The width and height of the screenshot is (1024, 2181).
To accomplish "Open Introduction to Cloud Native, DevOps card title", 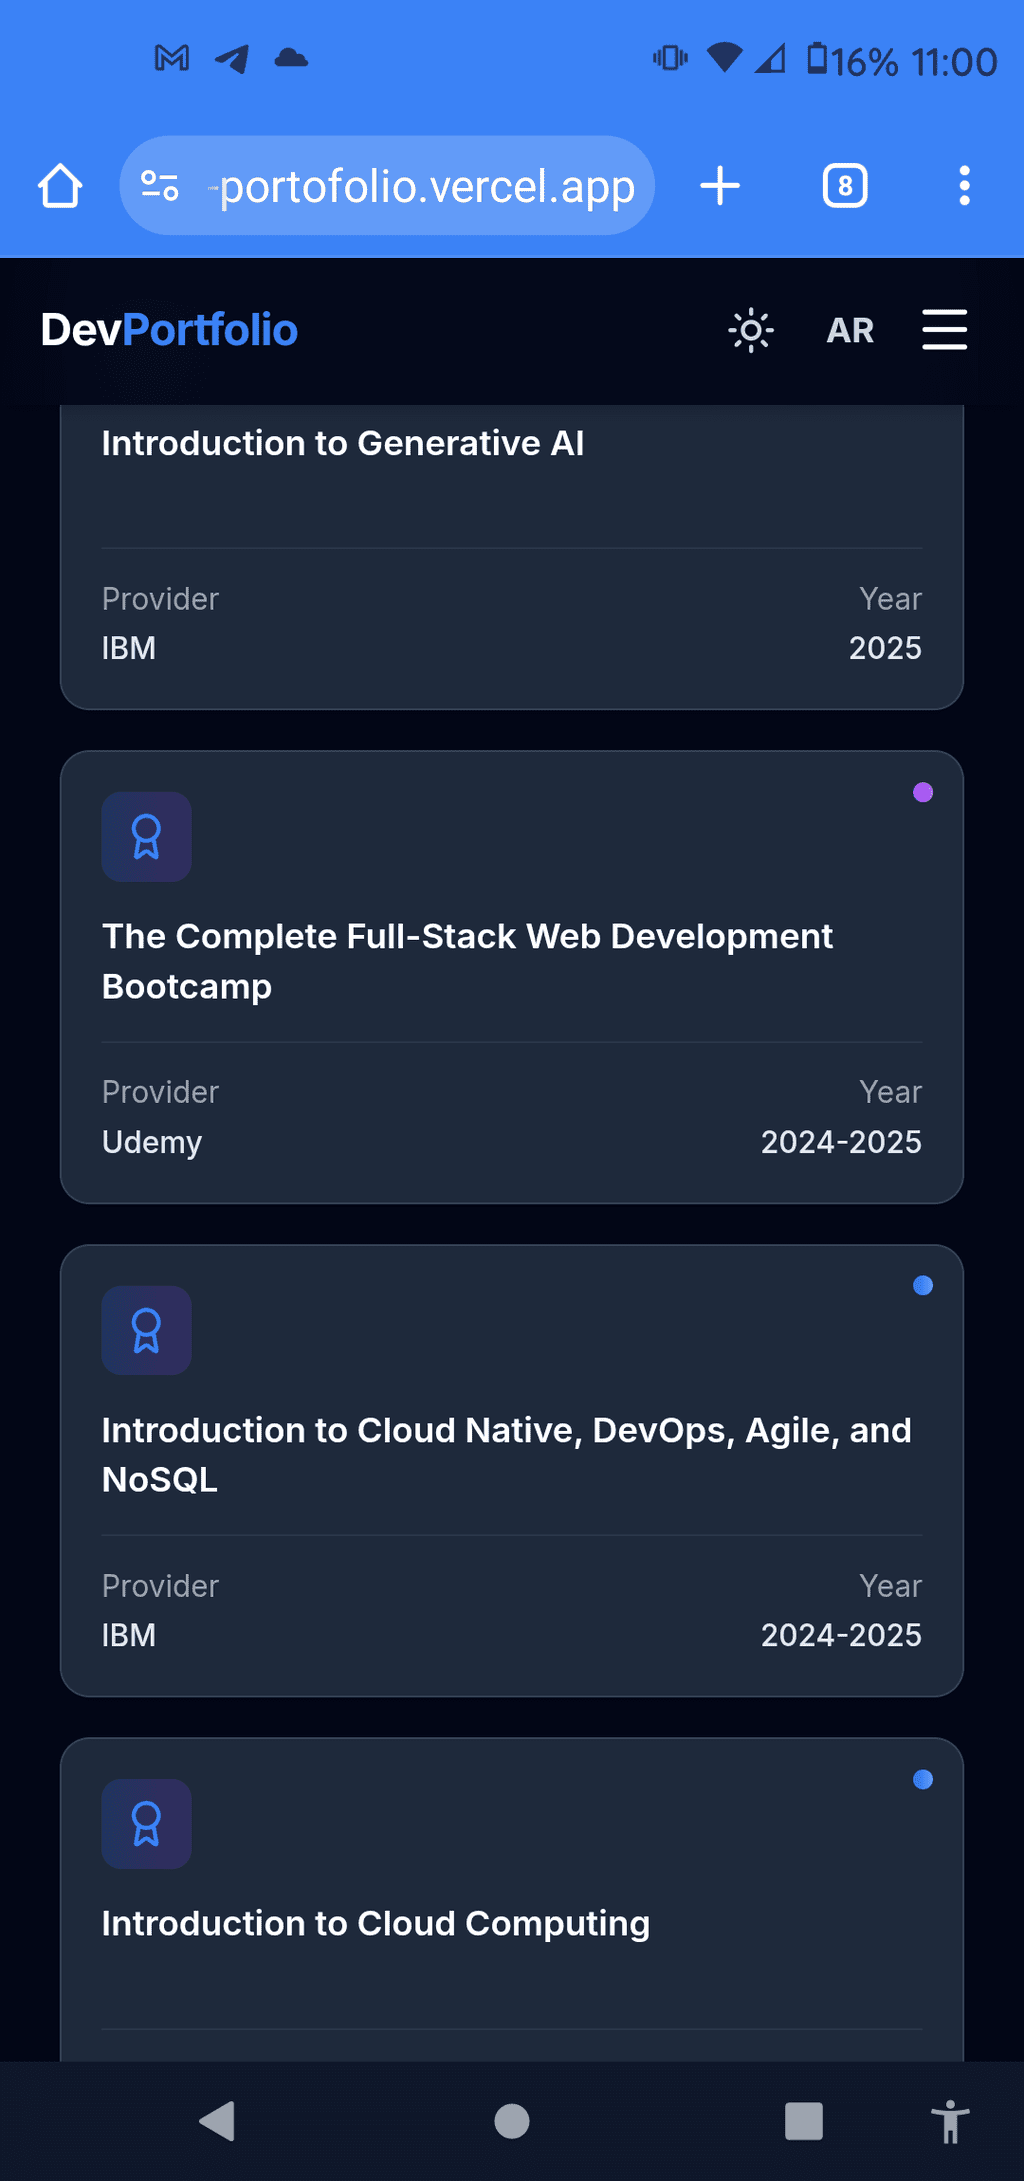I will click(507, 1454).
